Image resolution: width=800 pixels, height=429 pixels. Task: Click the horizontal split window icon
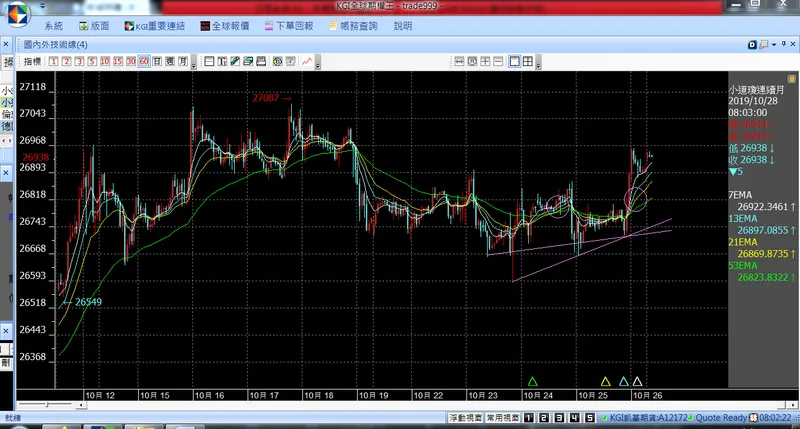tap(209, 62)
